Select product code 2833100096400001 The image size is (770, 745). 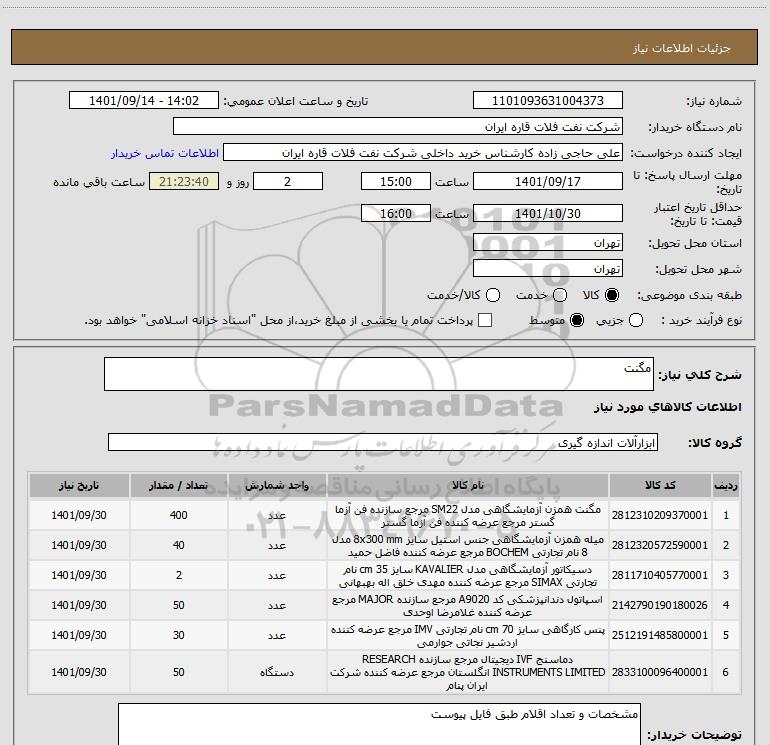(x=660, y=672)
